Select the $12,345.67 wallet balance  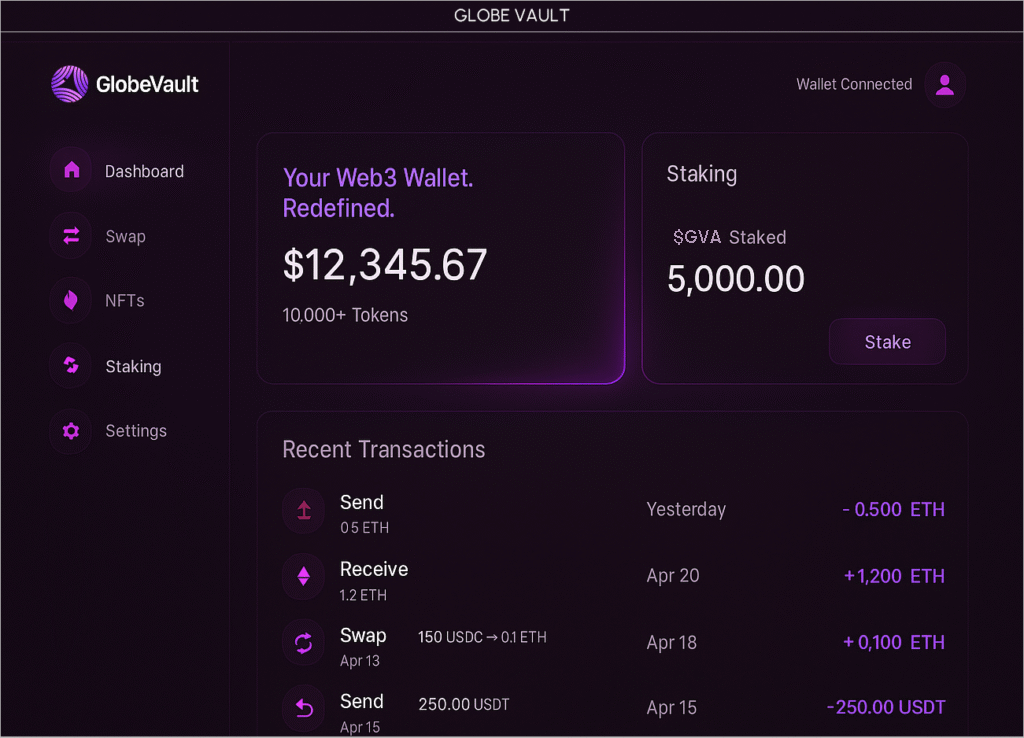click(x=385, y=265)
